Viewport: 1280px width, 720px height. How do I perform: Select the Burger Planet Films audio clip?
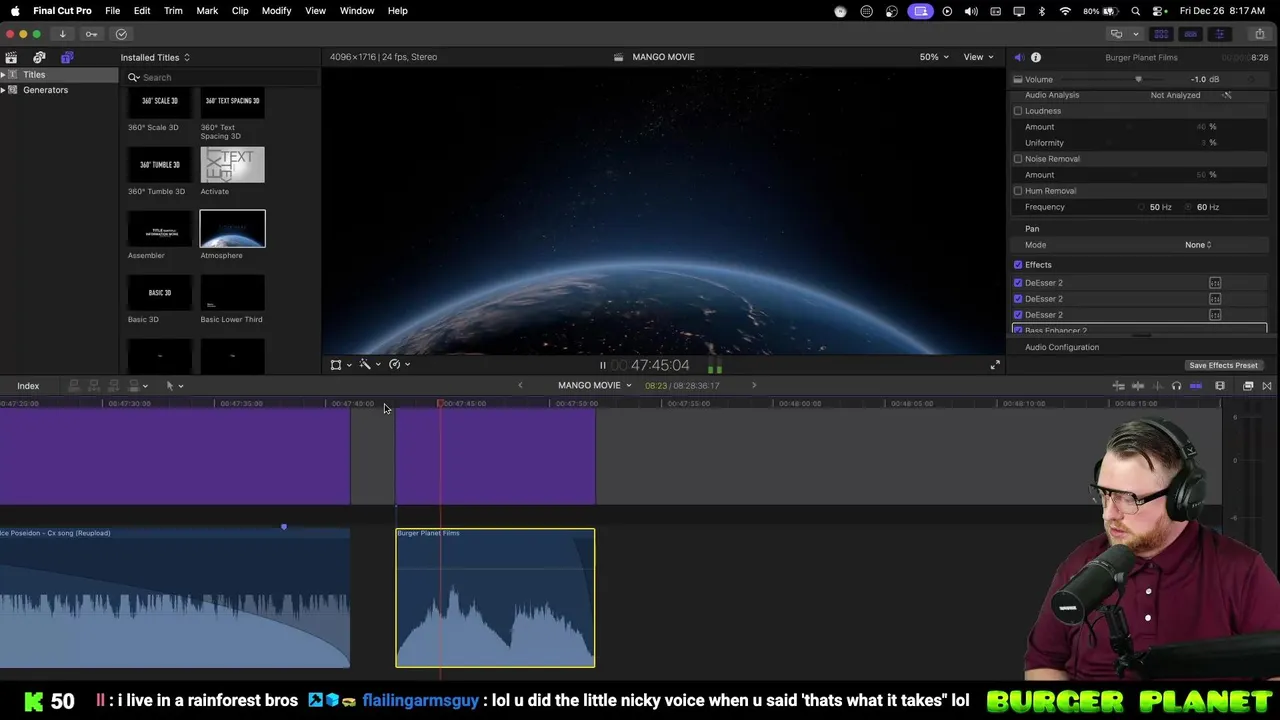pos(495,597)
